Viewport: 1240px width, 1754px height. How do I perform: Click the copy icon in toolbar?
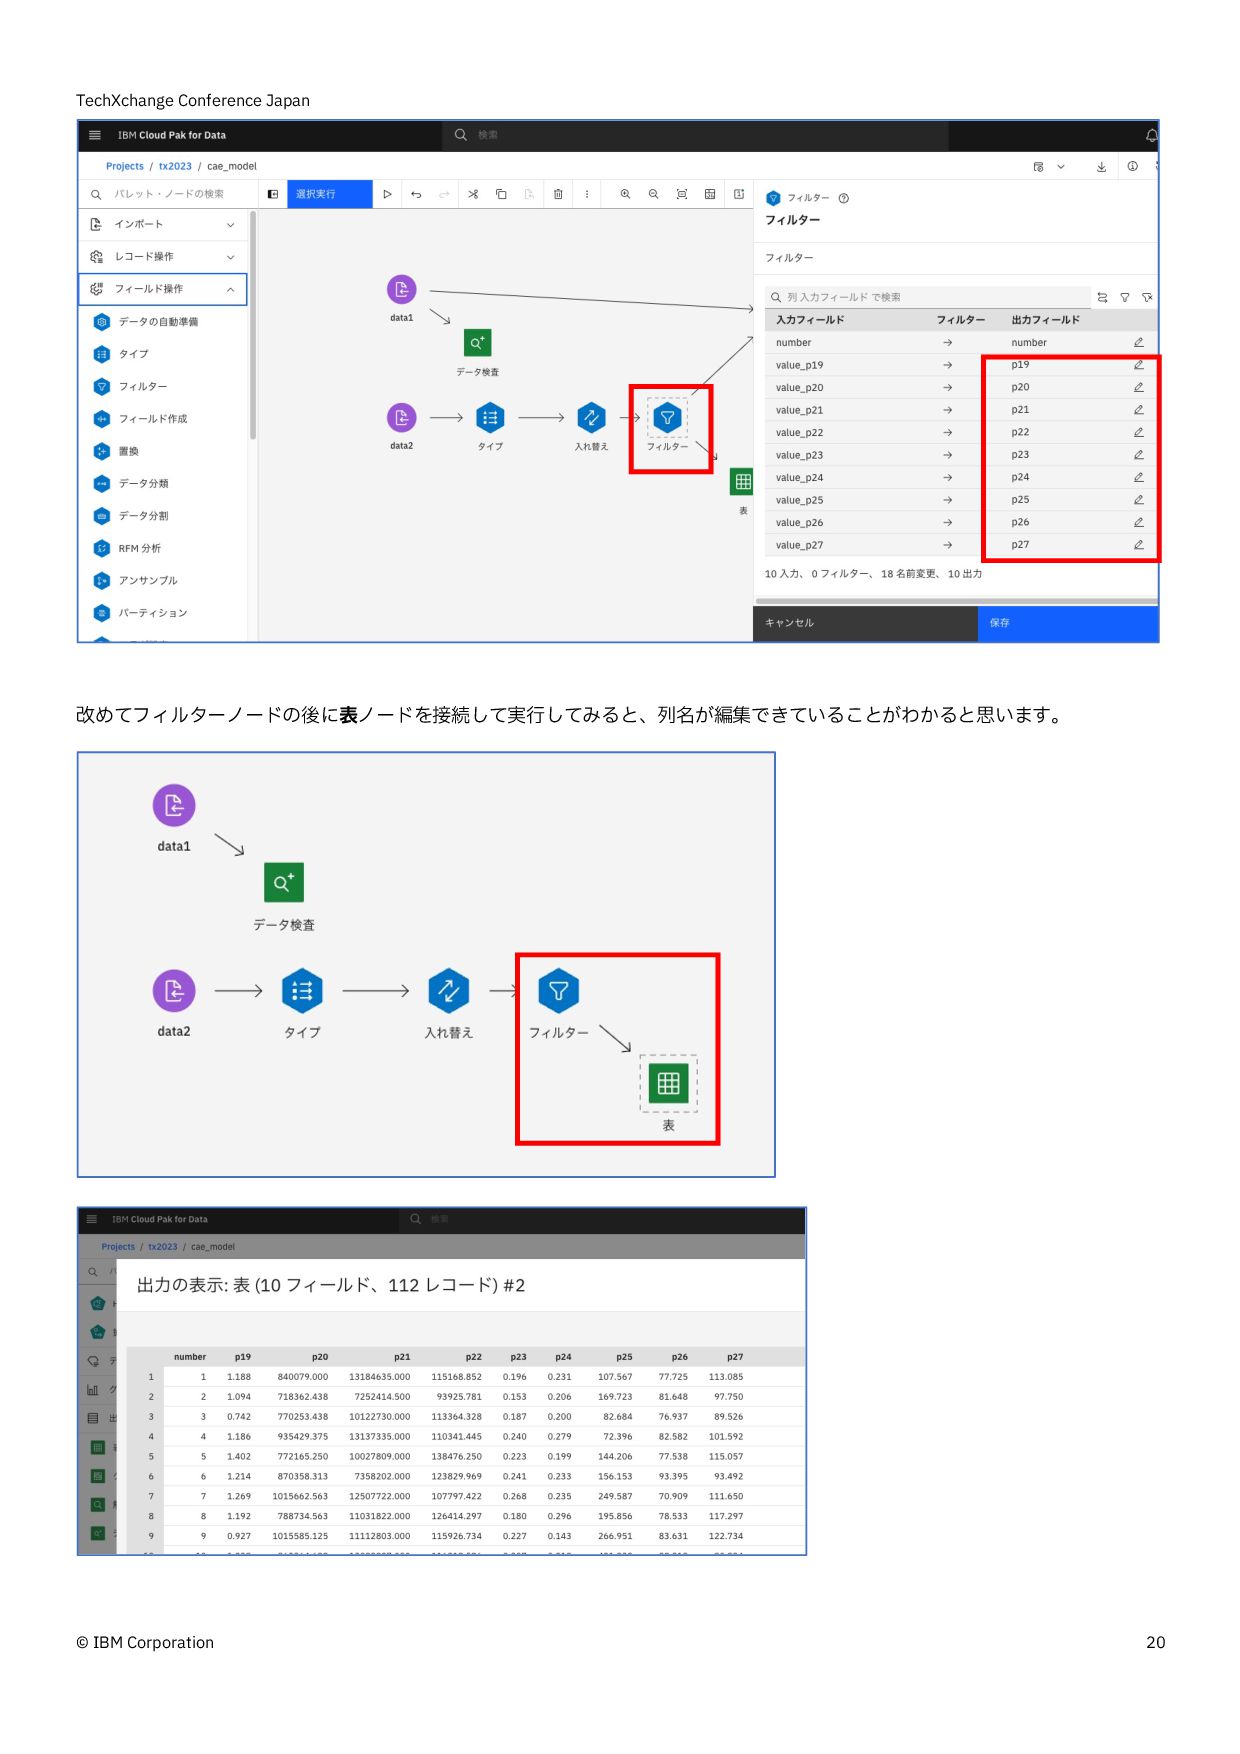pyautogui.click(x=501, y=194)
